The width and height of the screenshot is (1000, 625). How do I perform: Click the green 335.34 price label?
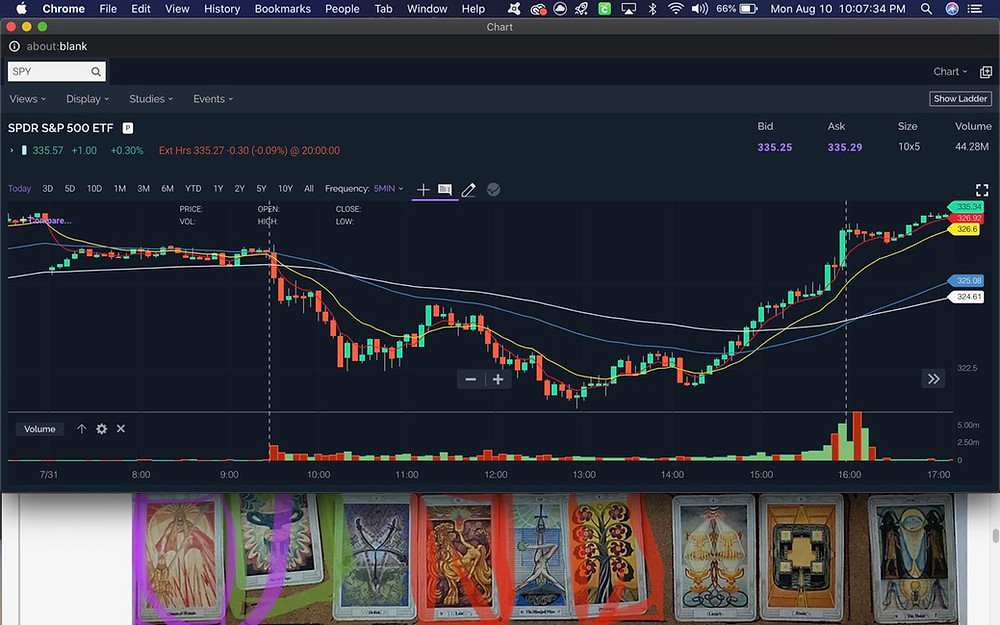tap(967, 207)
